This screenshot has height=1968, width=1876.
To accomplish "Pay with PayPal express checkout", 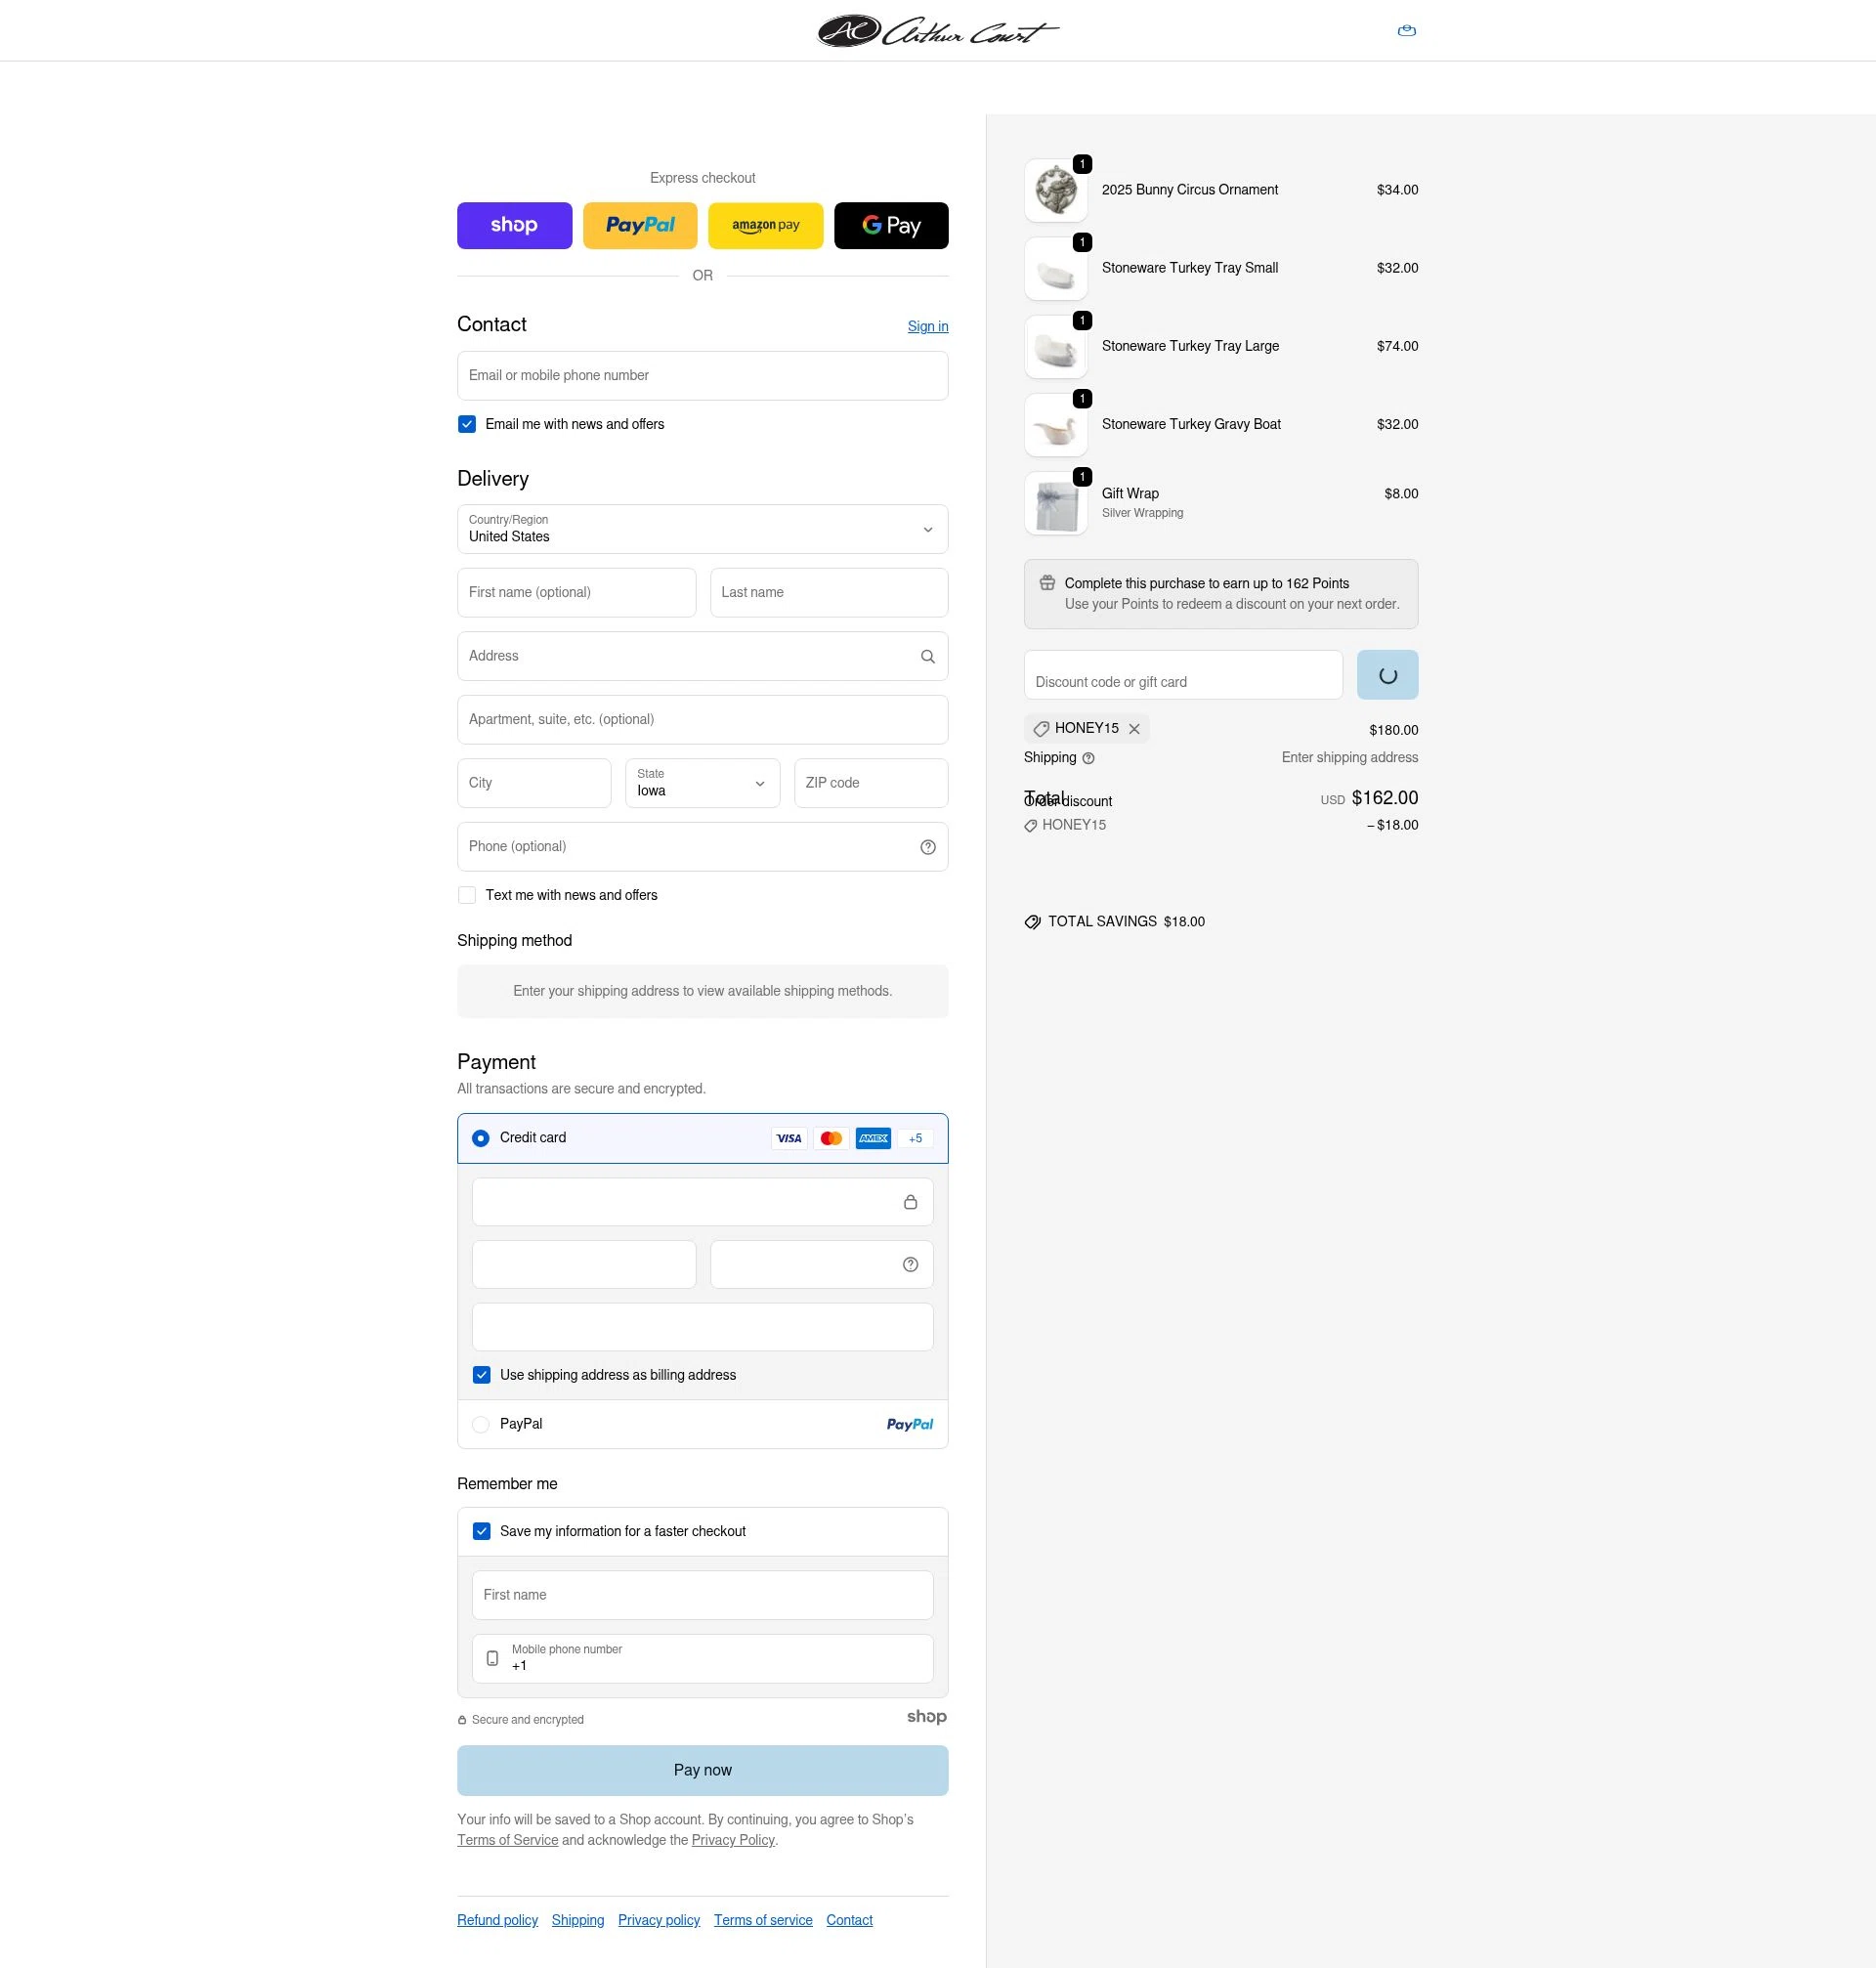I will (639, 225).
